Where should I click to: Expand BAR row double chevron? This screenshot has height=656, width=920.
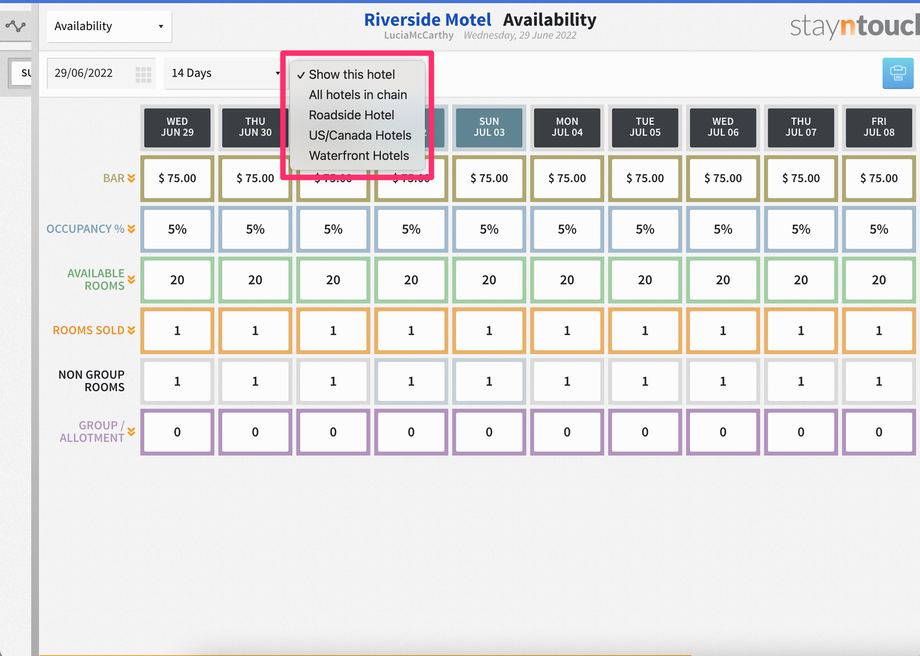(x=131, y=178)
